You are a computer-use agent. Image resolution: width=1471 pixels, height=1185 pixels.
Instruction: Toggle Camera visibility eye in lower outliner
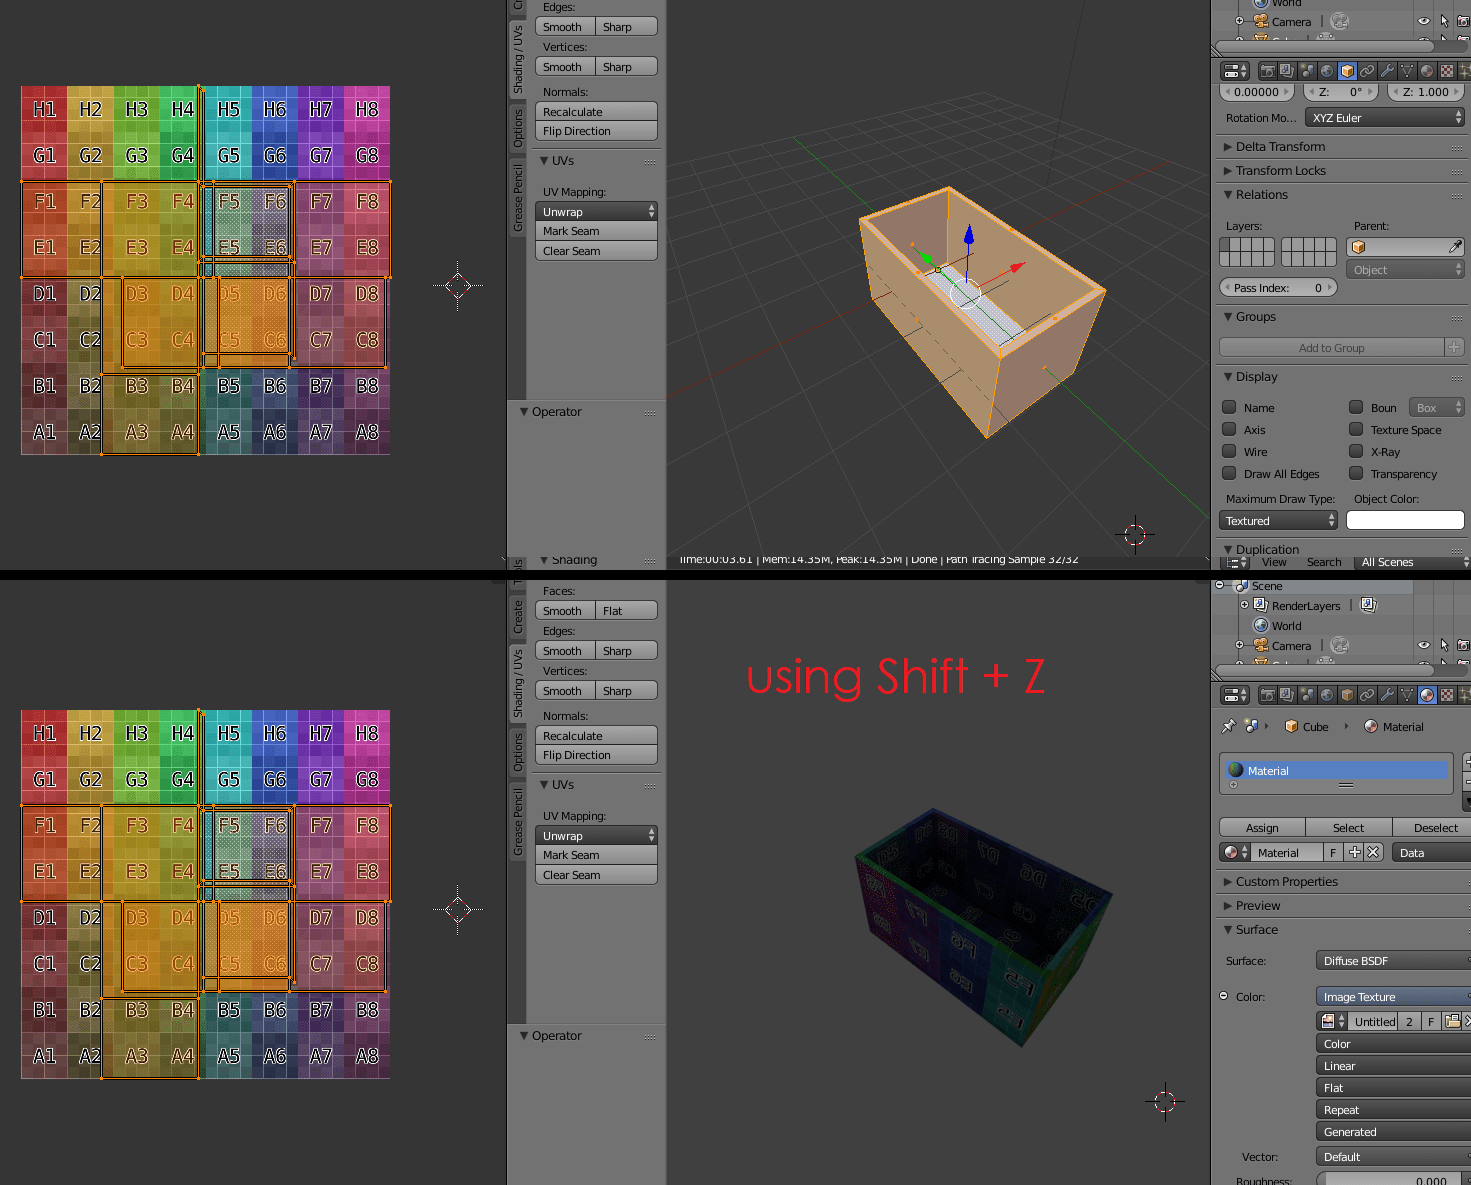pyautogui.click(x=1424, y=645)
